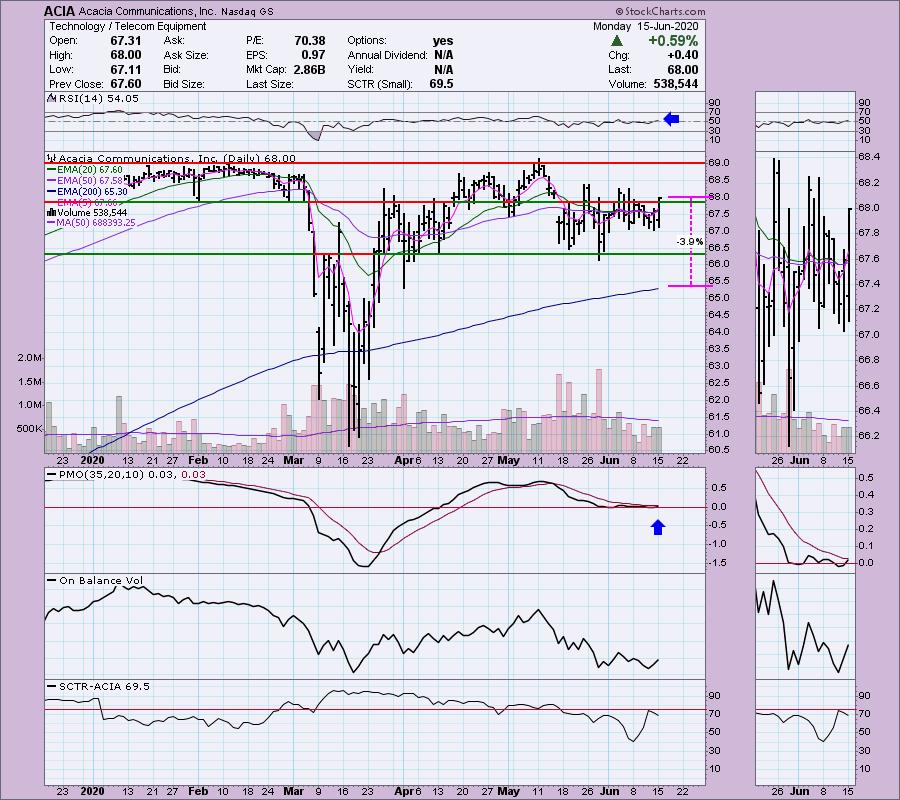Select the Prev Close value 67.60

point(126,84)
